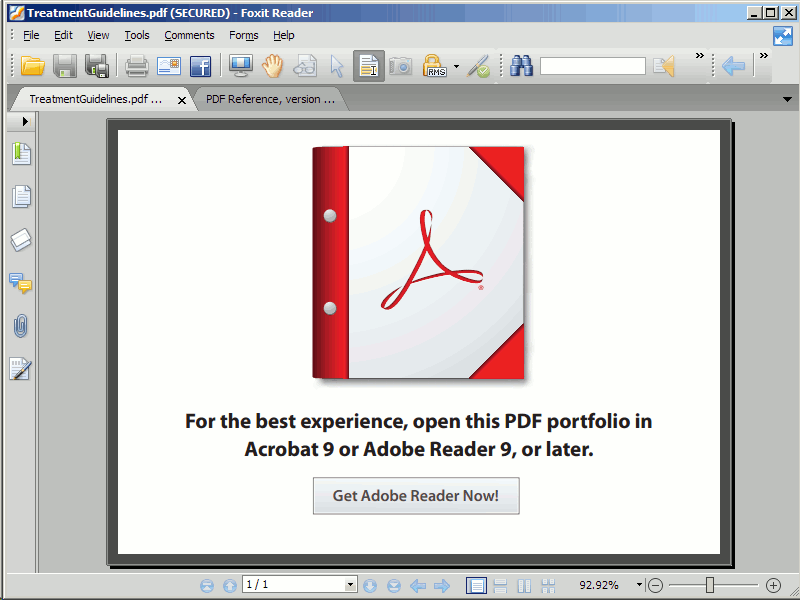Click the page number 1 / 1 field
Viewport: 800px width, 600px height.
(294, 585)
